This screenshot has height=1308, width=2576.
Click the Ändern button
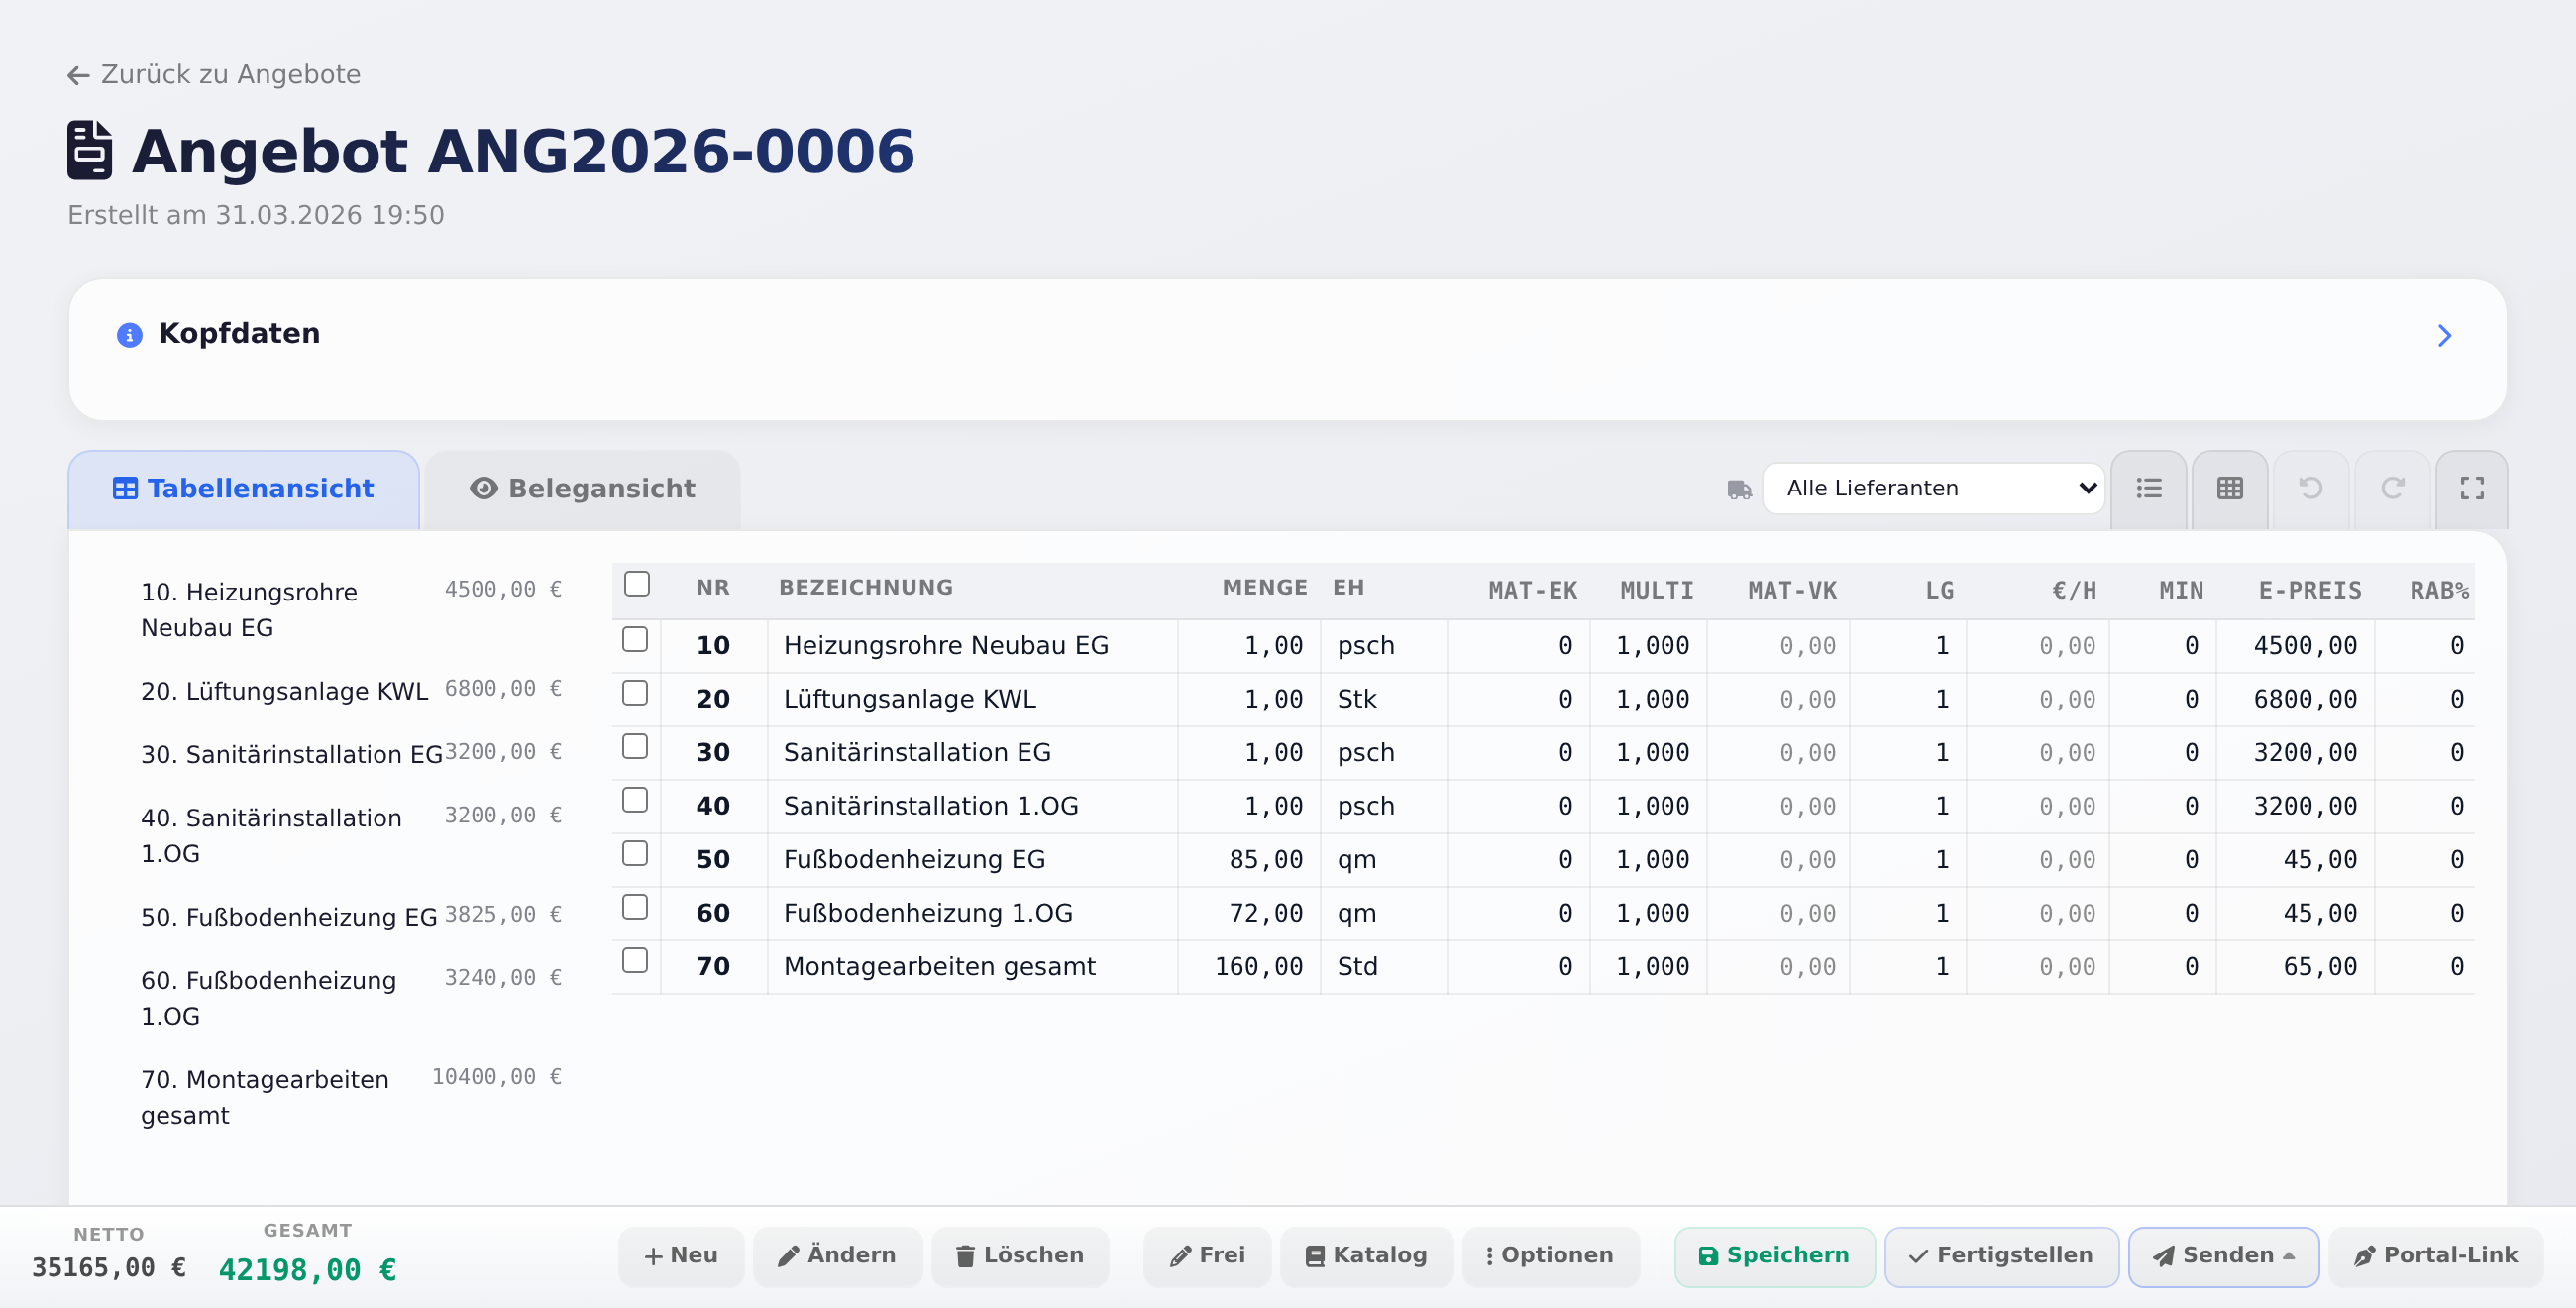pos(837,1256)
